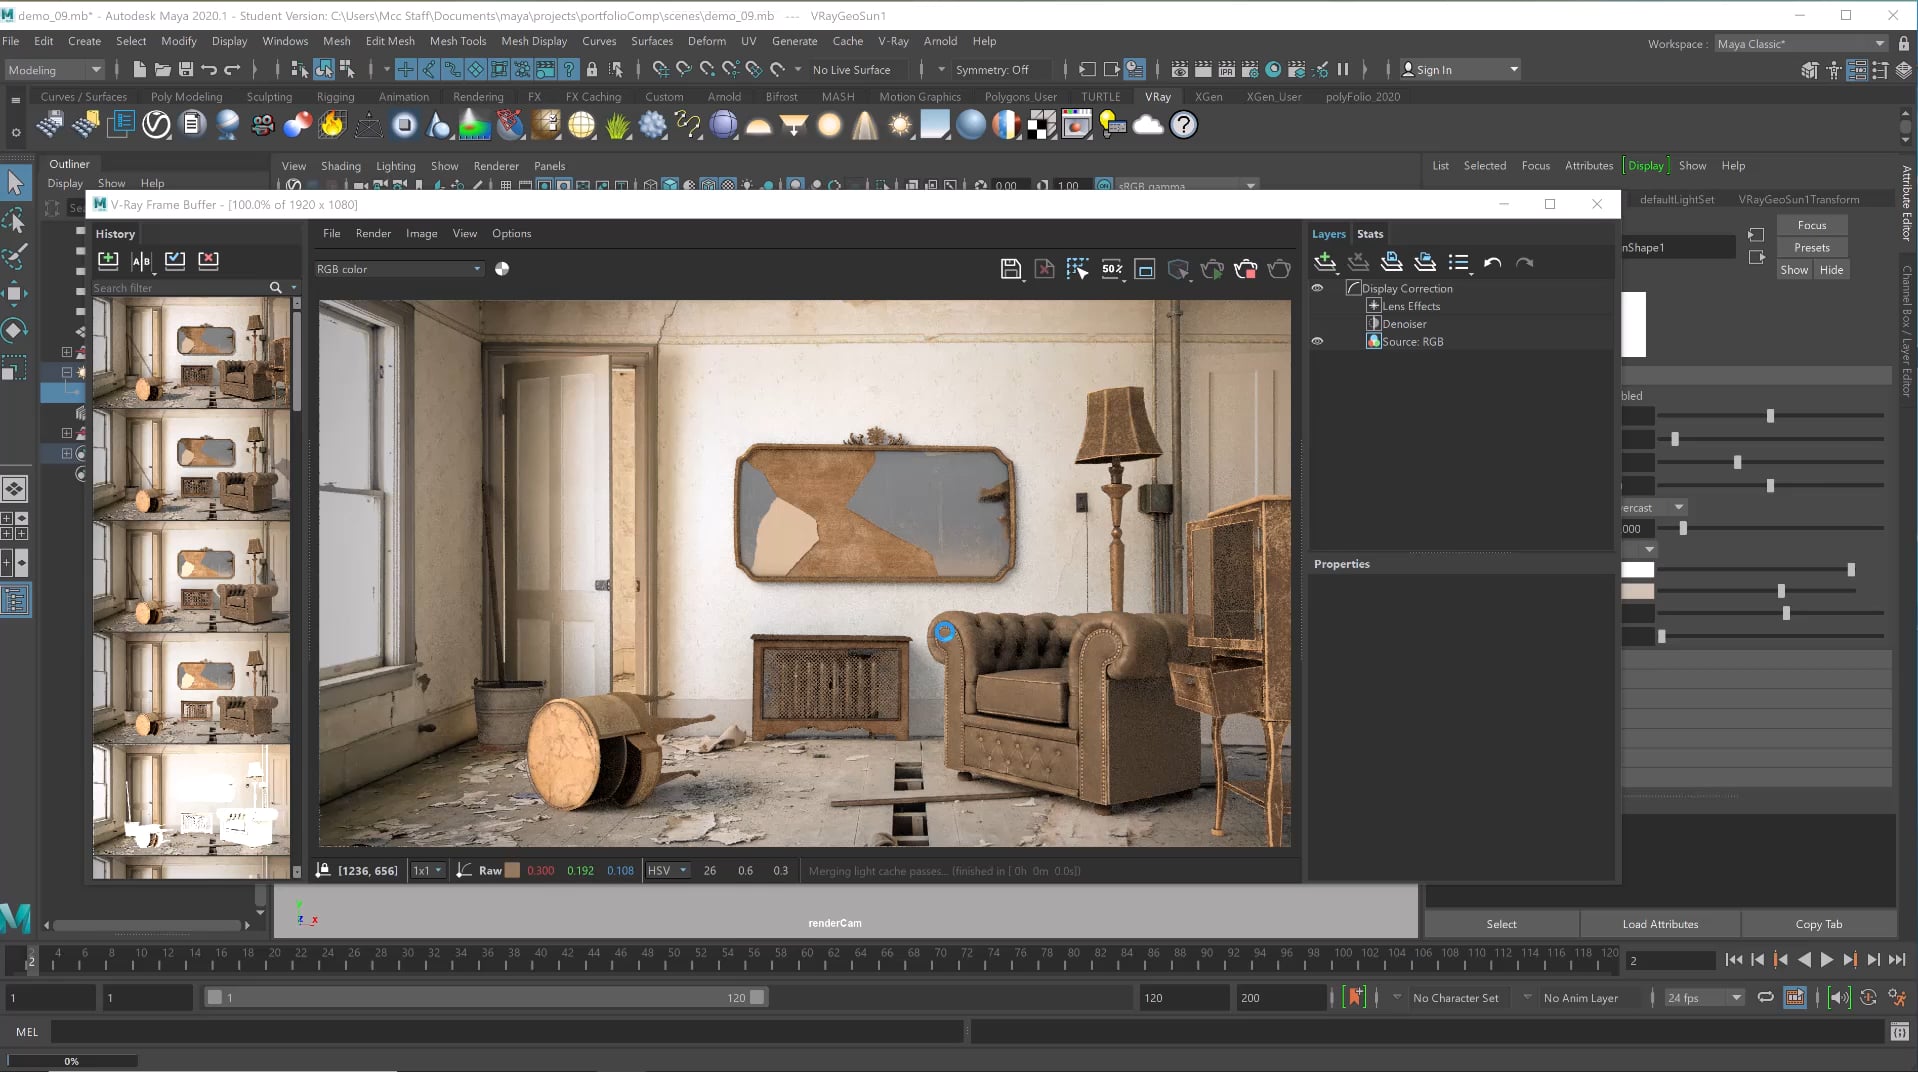This screenshot has width=1918, height=1072.
Task: Activate the region render selection tool
Action: click(x=1077, y=268)
